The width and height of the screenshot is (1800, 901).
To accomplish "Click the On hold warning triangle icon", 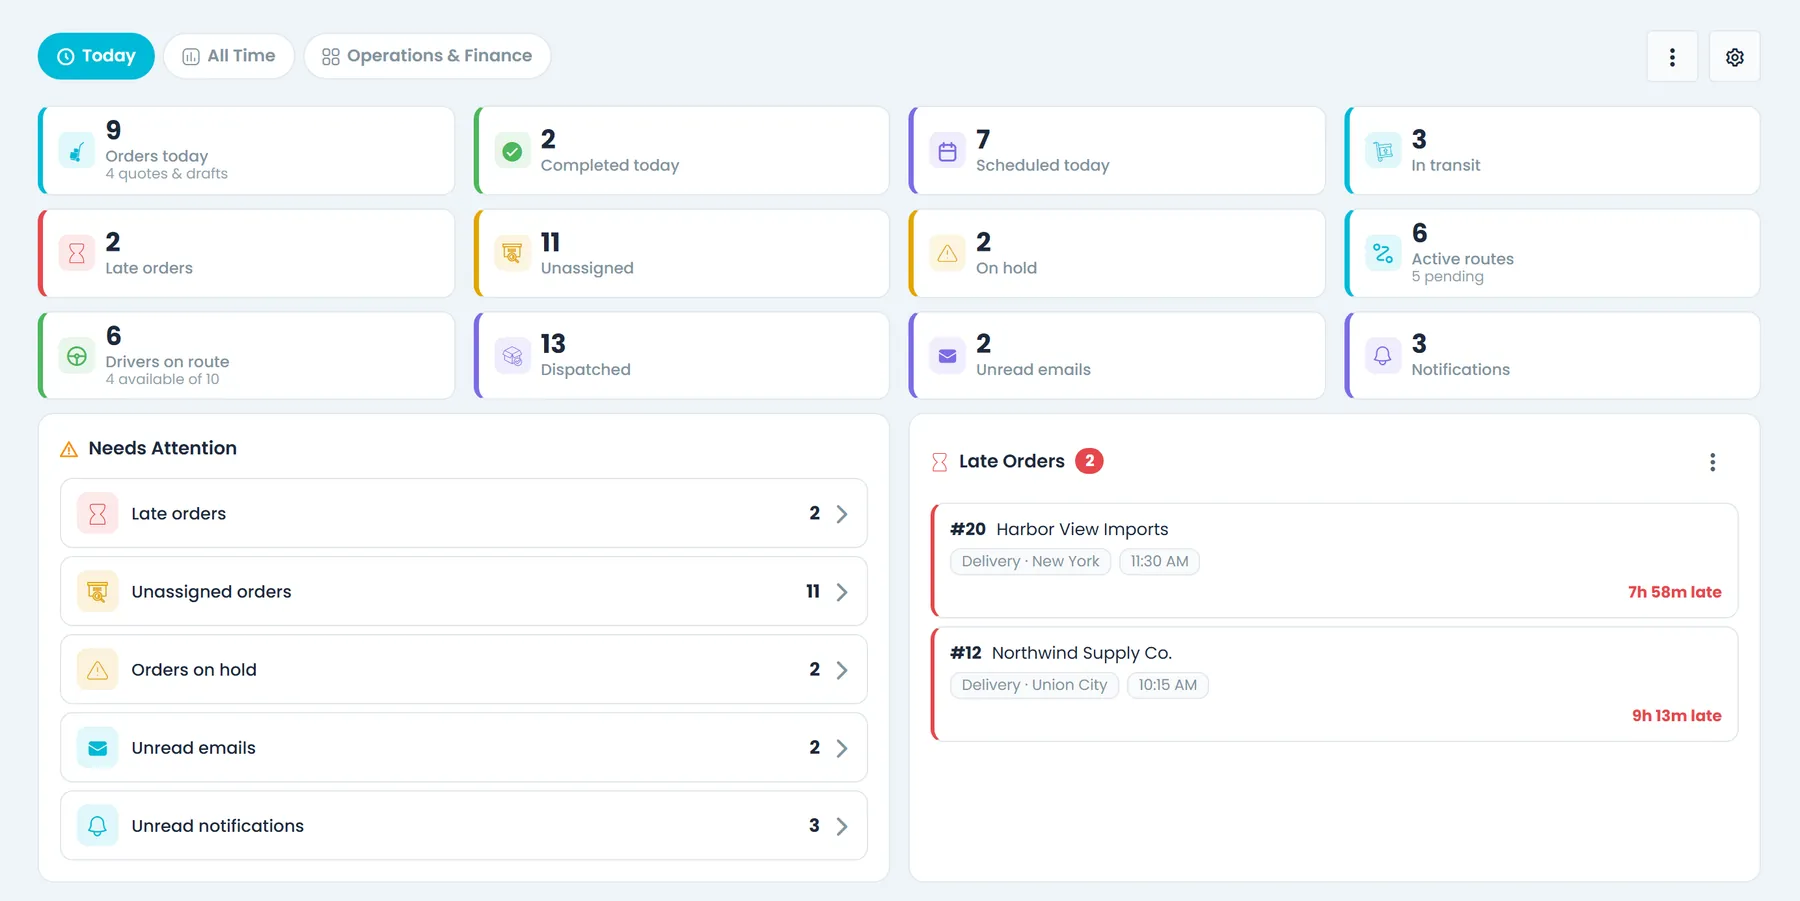I will tap(948, 254).
